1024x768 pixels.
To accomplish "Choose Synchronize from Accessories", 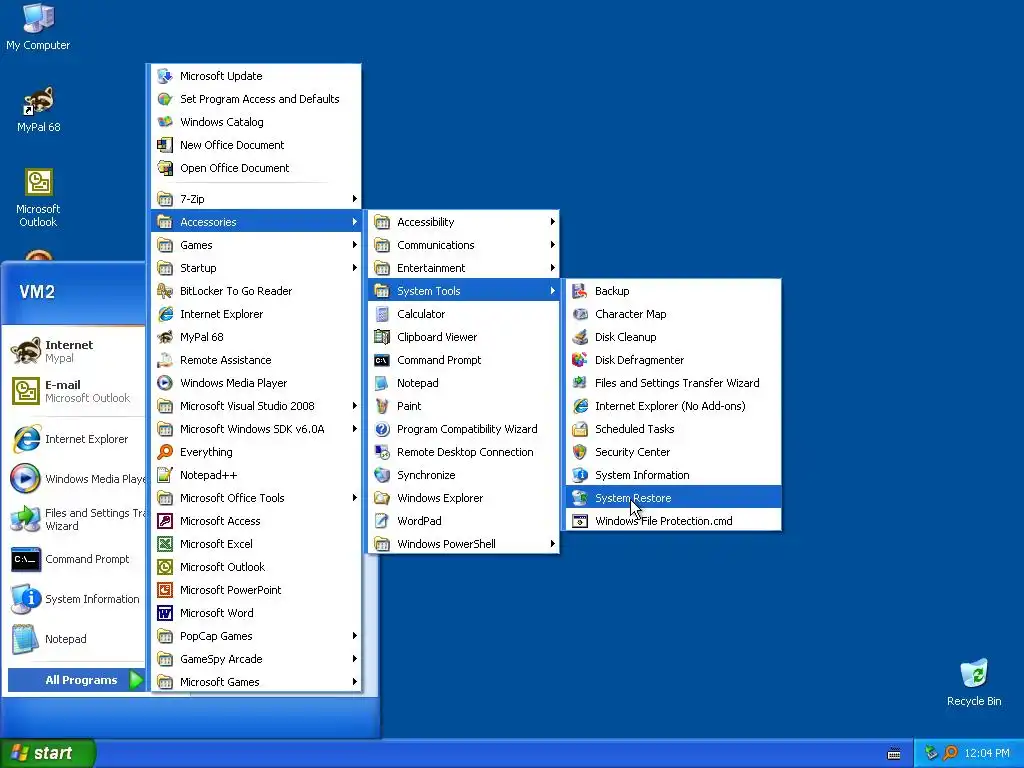I will [464, 475].
